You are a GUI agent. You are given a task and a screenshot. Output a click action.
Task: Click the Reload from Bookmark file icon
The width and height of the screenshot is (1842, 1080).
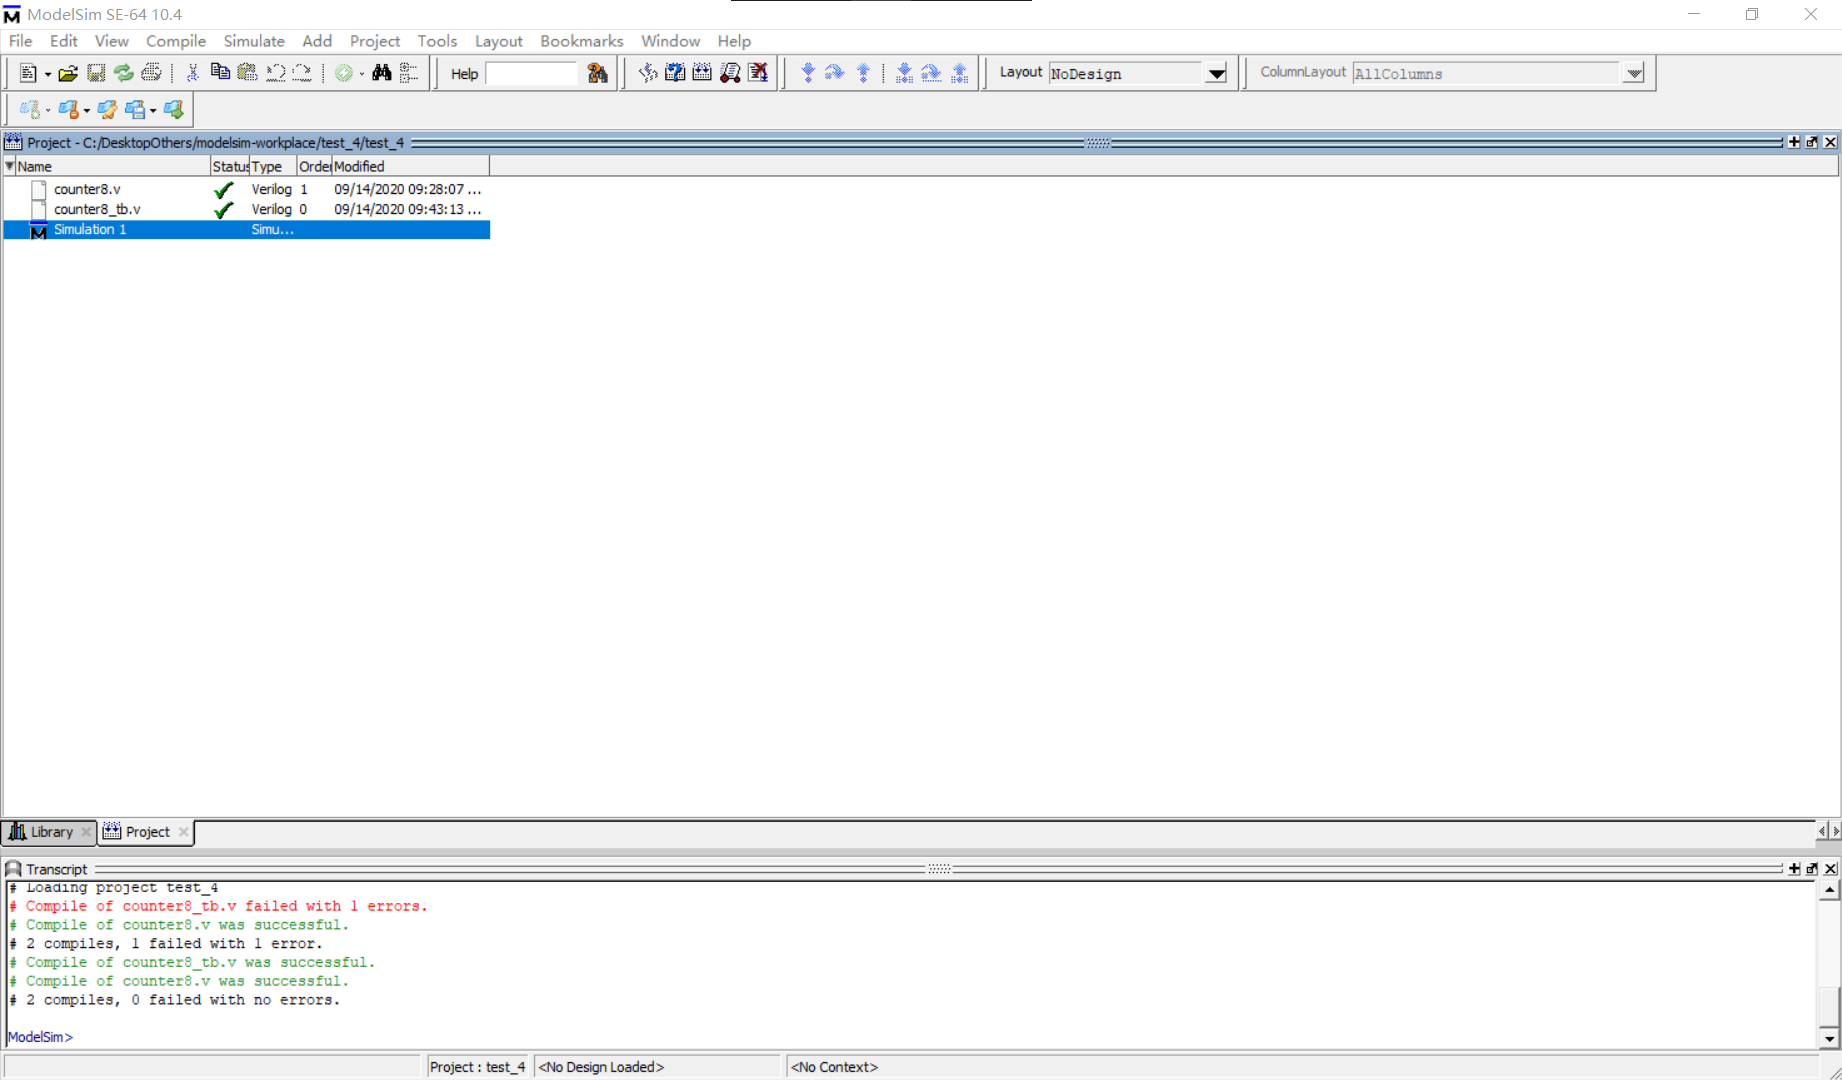click(135, 110)
